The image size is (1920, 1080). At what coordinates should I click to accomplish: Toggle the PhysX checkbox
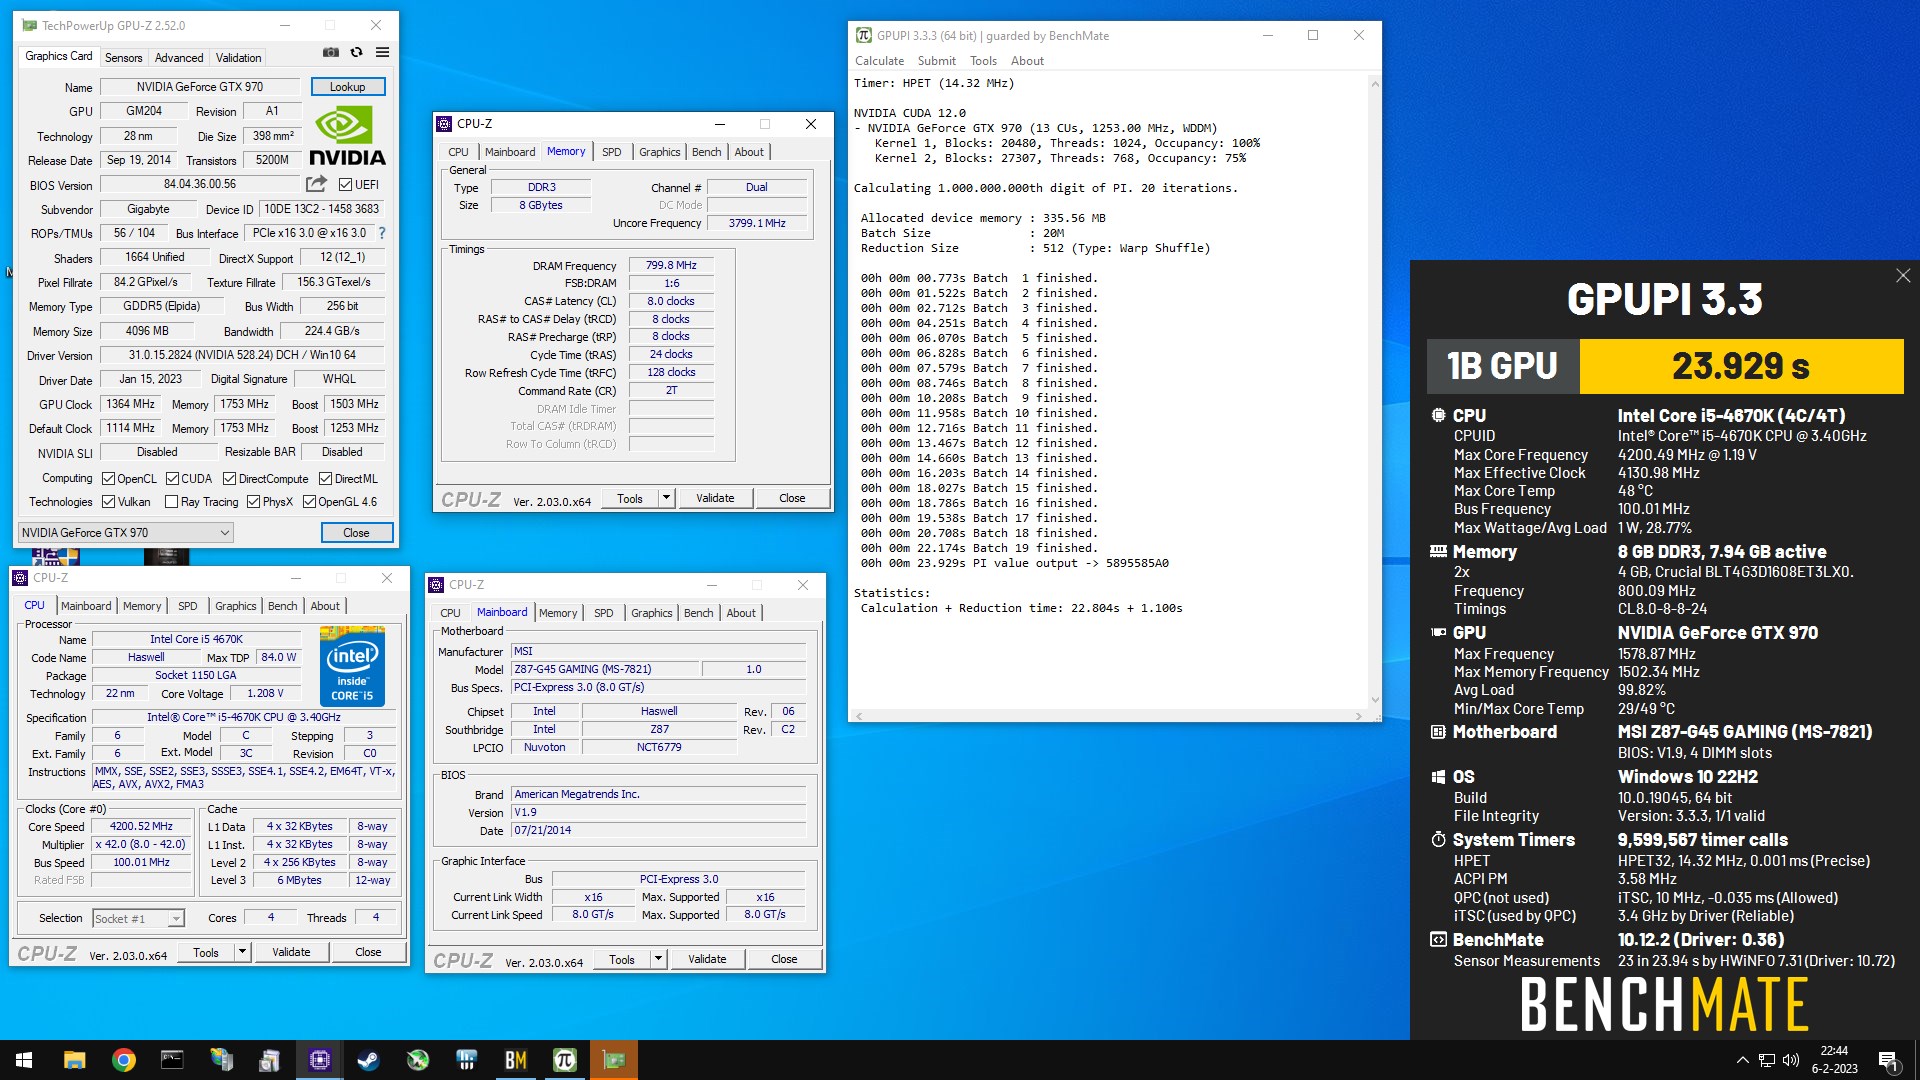point(254,502)
